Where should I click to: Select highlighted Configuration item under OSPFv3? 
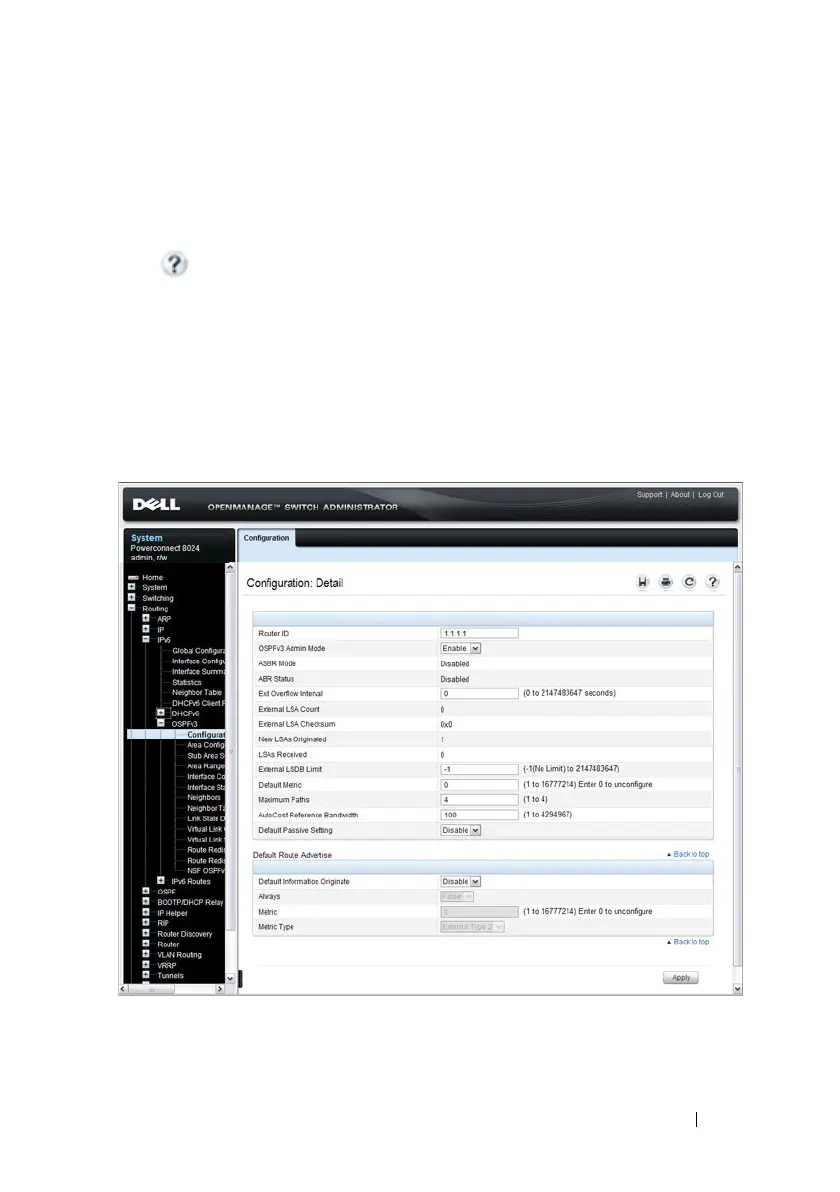(x=206, y=735)
